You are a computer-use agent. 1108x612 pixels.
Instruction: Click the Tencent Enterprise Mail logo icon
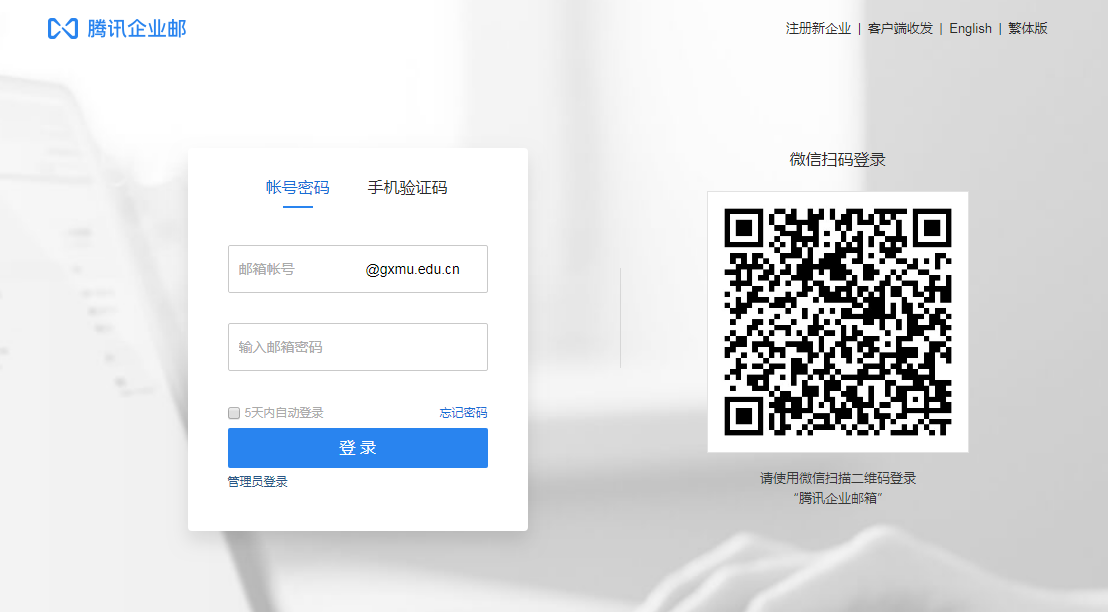coord(62,28)
